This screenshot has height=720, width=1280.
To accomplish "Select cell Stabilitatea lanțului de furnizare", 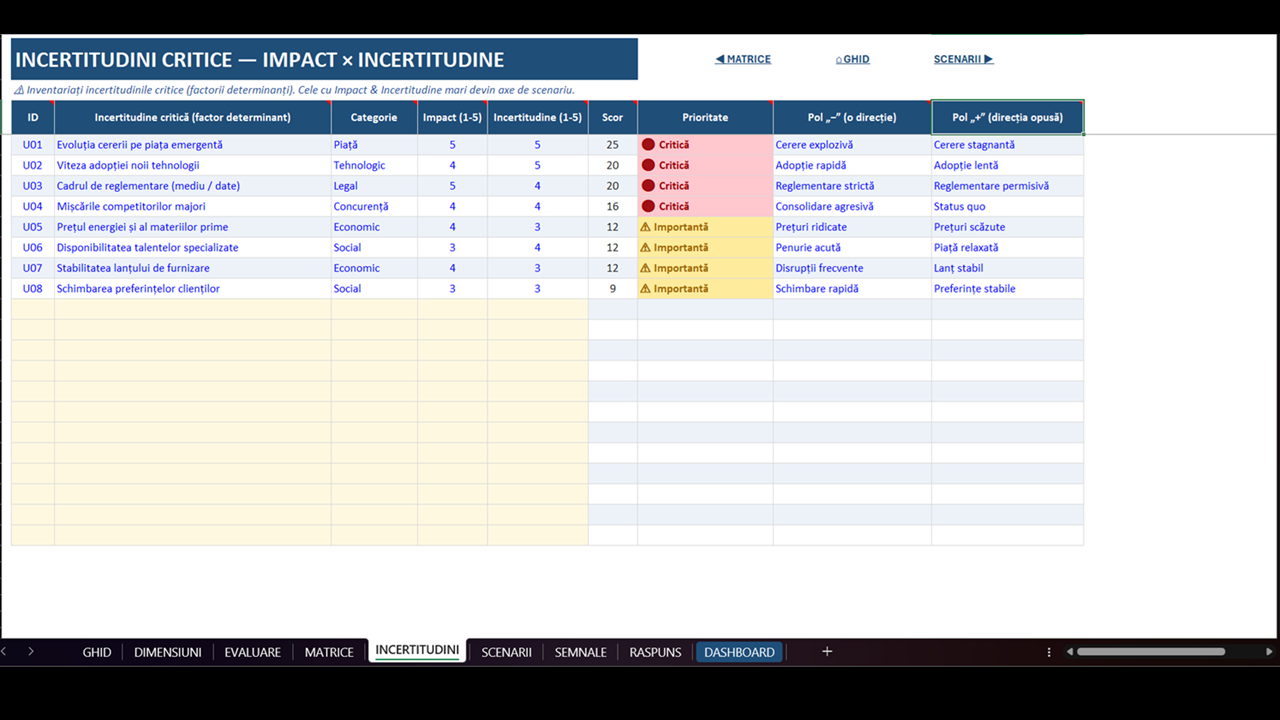I will pos(193,268).
